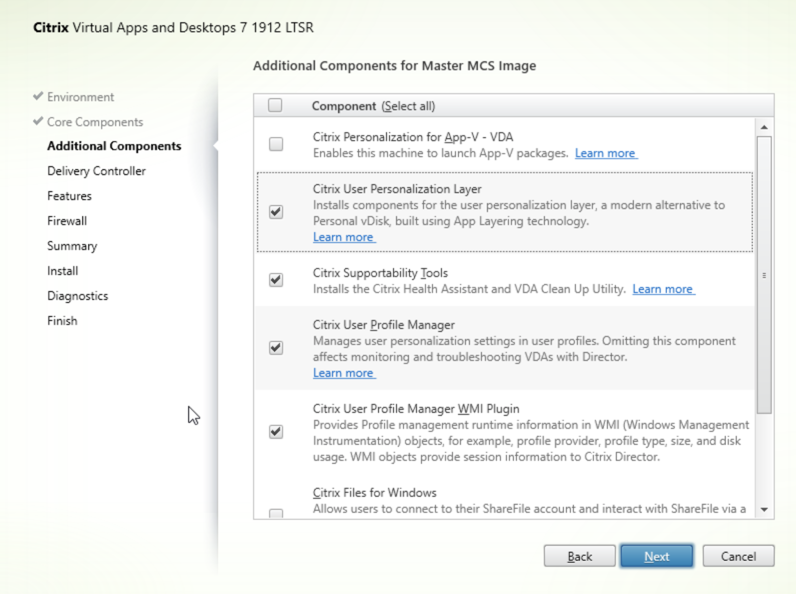This screenshot has width=796, height=594.
Task: Click the 'Component (Select all)' header label
Action: coord(374,106)
